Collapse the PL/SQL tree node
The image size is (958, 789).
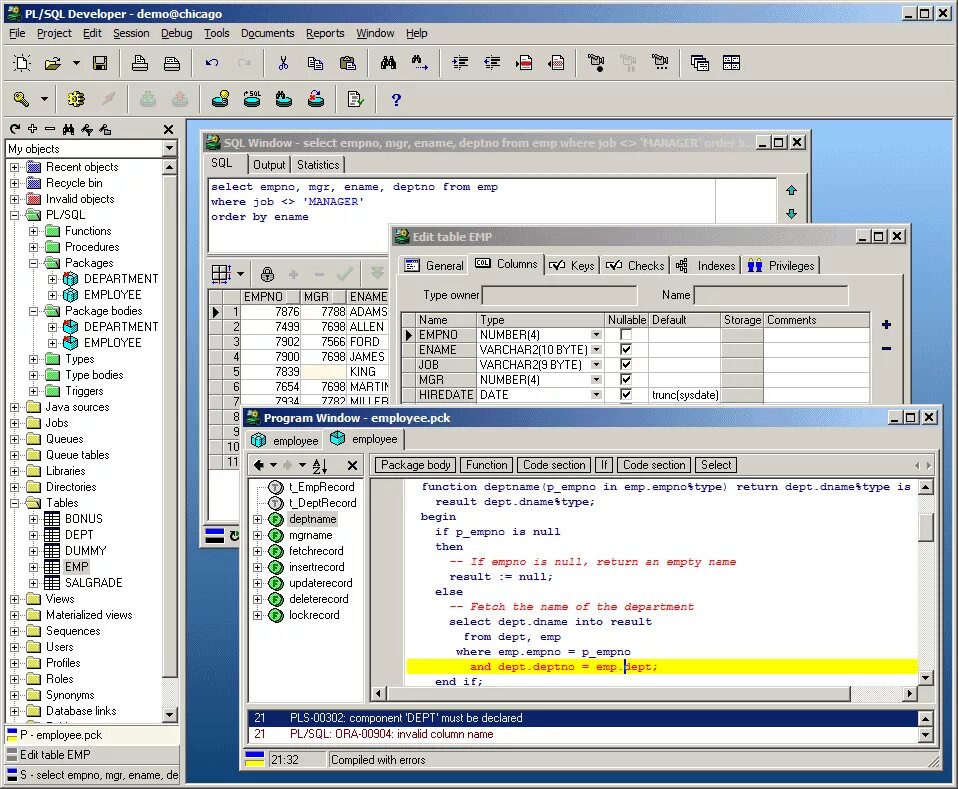pyautogui.click(x=15, y=215)
